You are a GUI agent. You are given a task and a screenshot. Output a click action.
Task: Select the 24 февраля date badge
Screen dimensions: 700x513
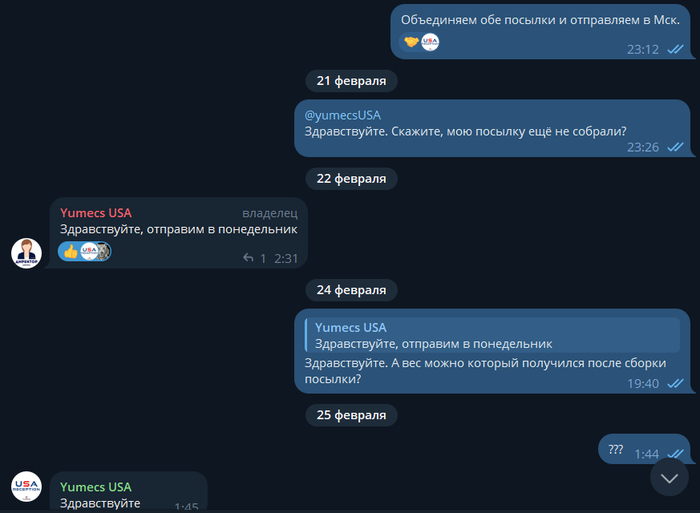click(351, 290)
